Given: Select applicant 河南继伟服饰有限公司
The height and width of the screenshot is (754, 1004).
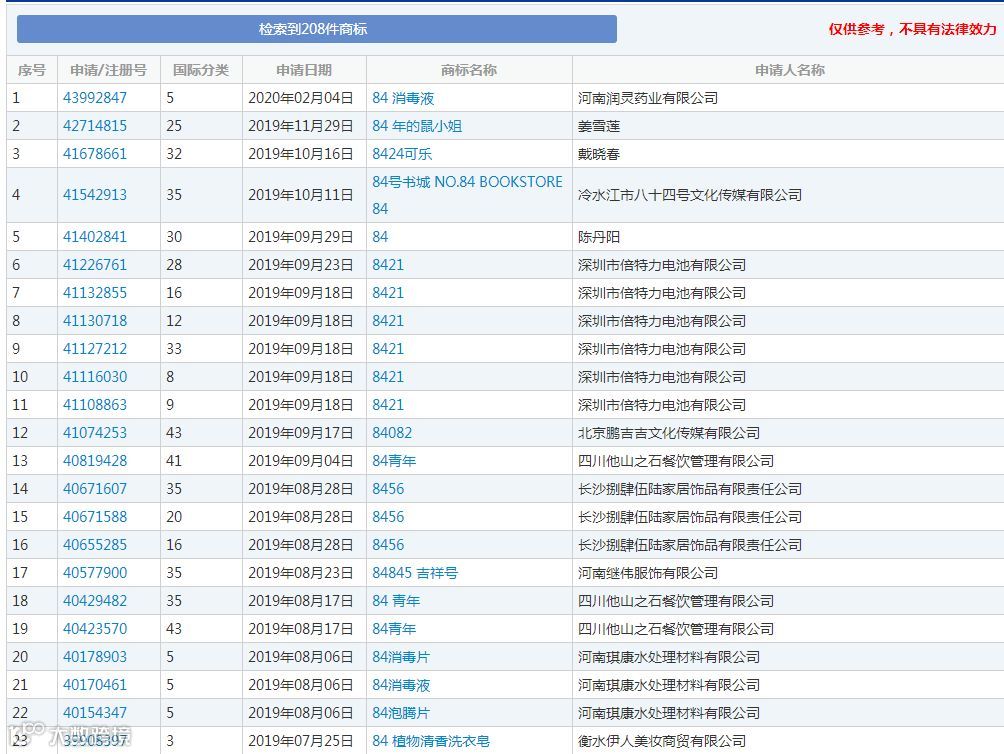Looking at the screenshot, I should tap(648, 573).
